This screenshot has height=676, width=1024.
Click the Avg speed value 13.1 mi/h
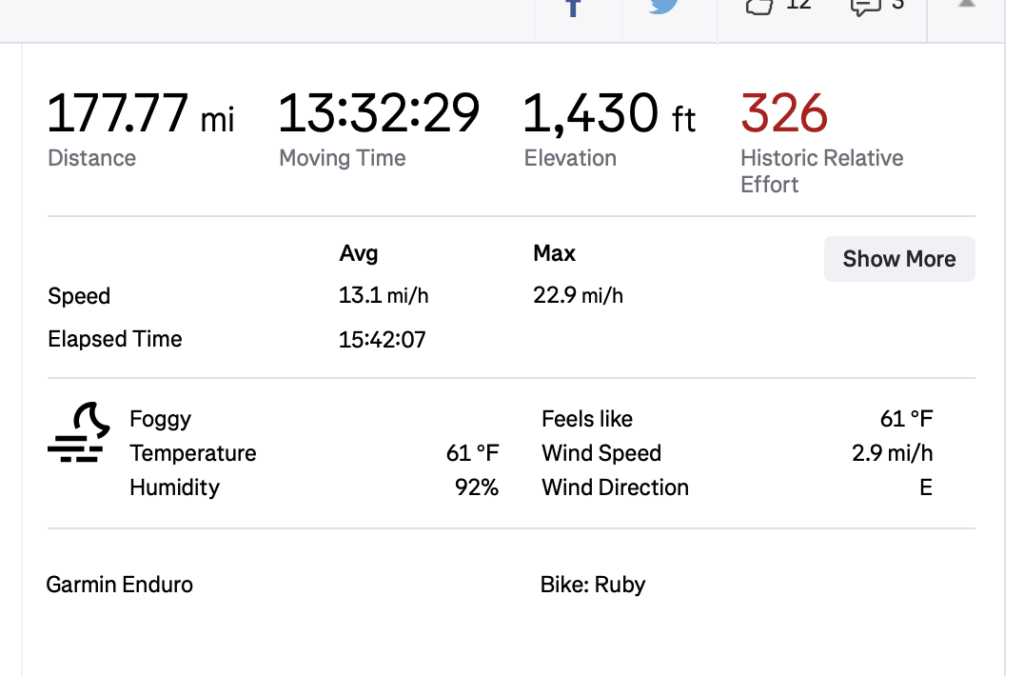point(383,296)
